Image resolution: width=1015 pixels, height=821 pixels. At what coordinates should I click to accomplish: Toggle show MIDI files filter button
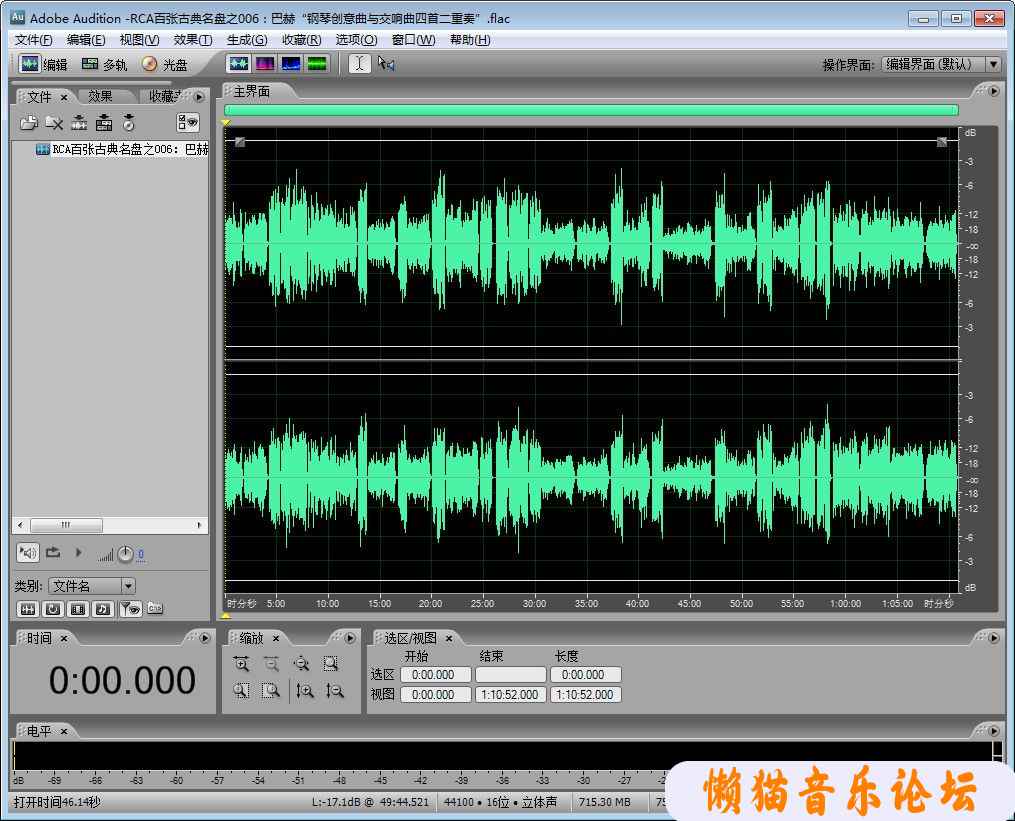[x=102, y=609]
